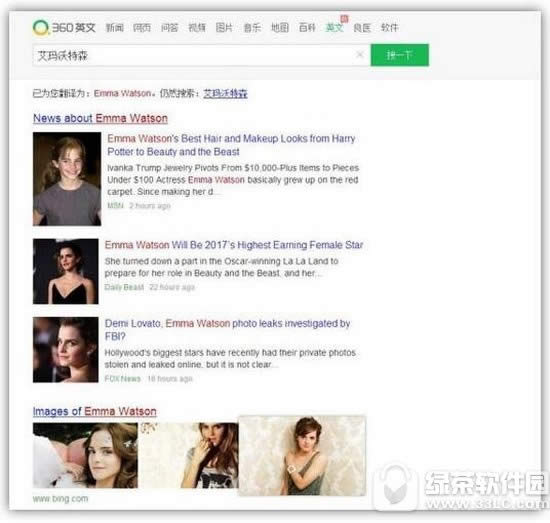
Task: Select the 视频 tab
Action: (197, 28)
